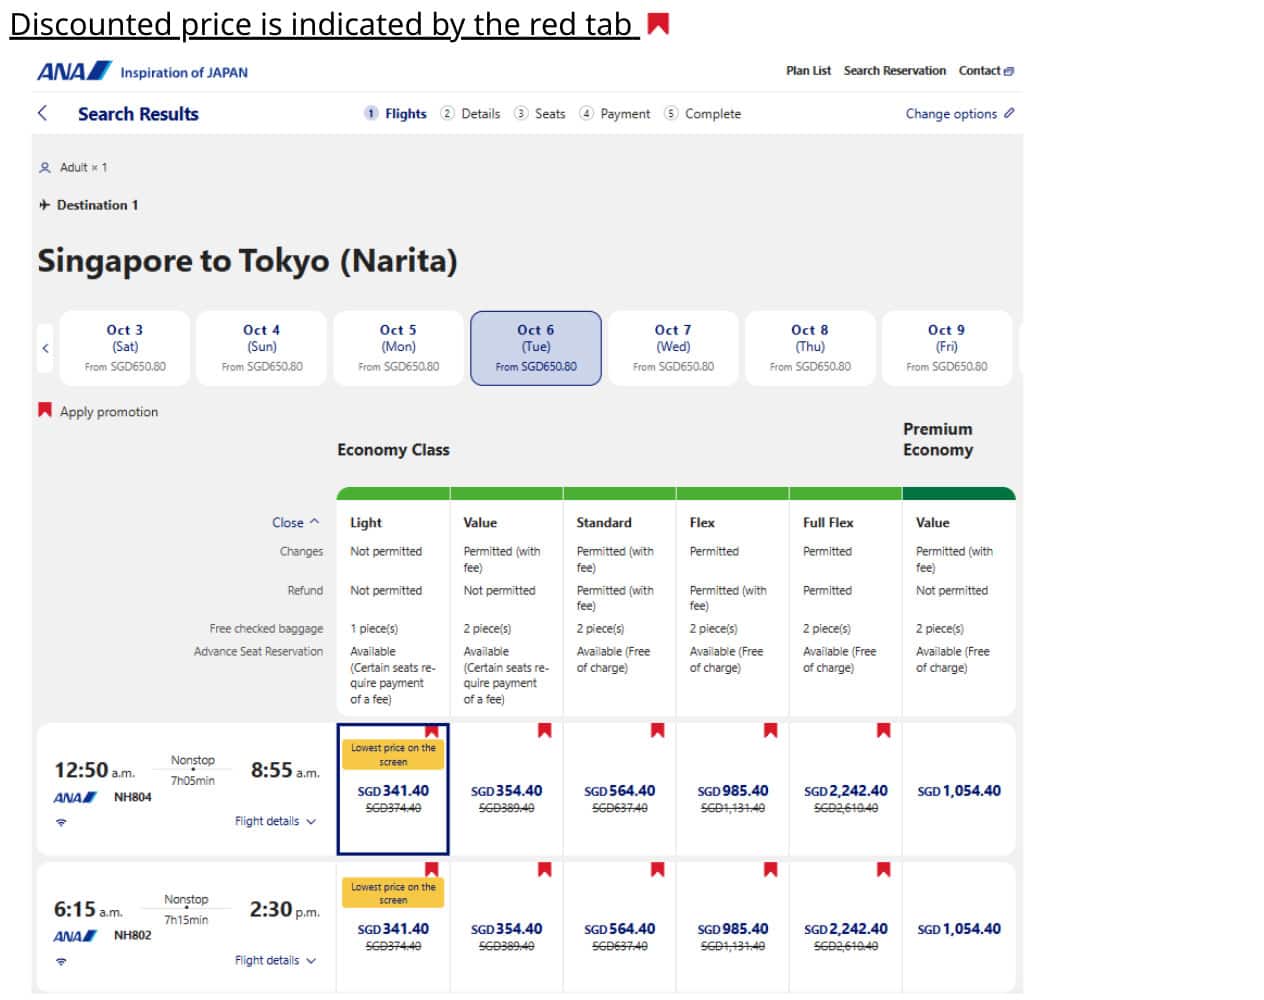Switch to the Oct 7 (Wed) date tab
This screenshot has height=1000, width=1264.
(673, 347)
